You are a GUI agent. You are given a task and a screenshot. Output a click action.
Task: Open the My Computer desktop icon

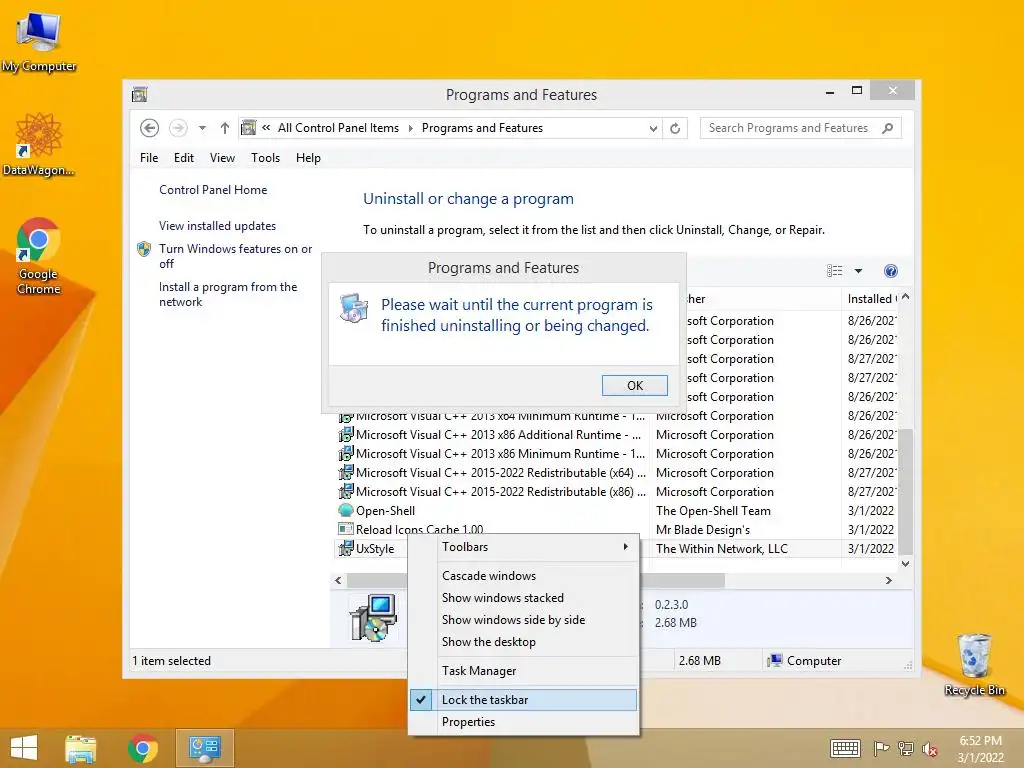pos(39,42)
